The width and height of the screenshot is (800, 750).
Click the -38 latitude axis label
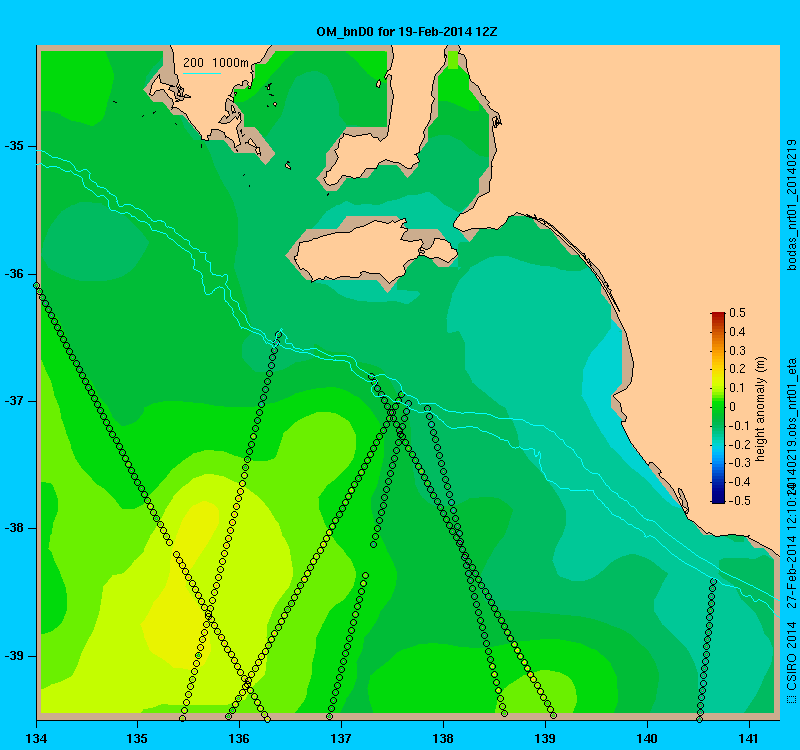click(14, 528)
